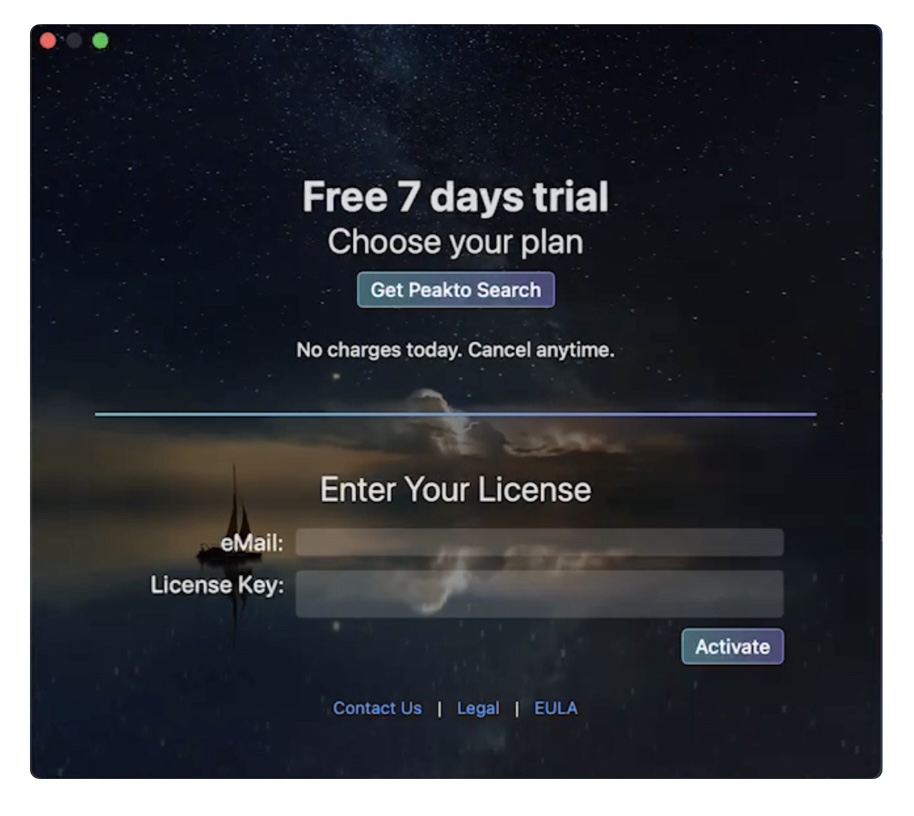Focus the License Key text box
The width and height of the screenshot is (914, 816).
[539, 593]
